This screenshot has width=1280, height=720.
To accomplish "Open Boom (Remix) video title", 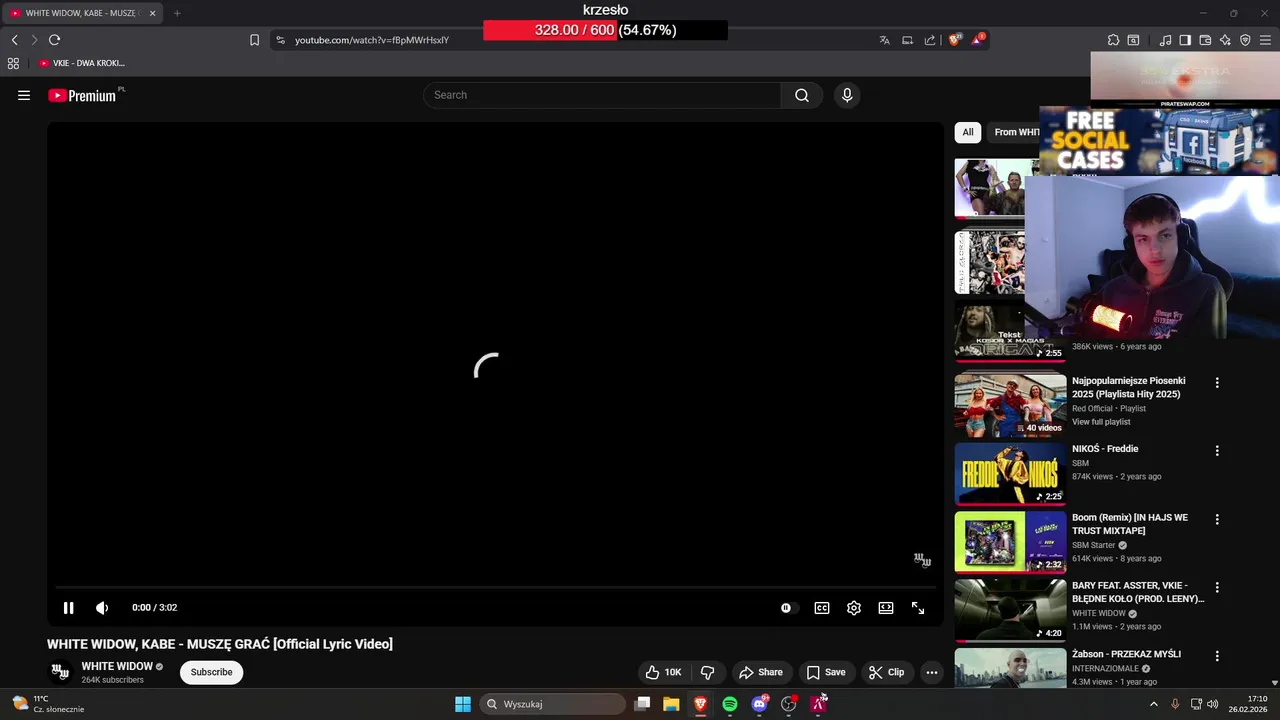I will (x=1130, y=524).
